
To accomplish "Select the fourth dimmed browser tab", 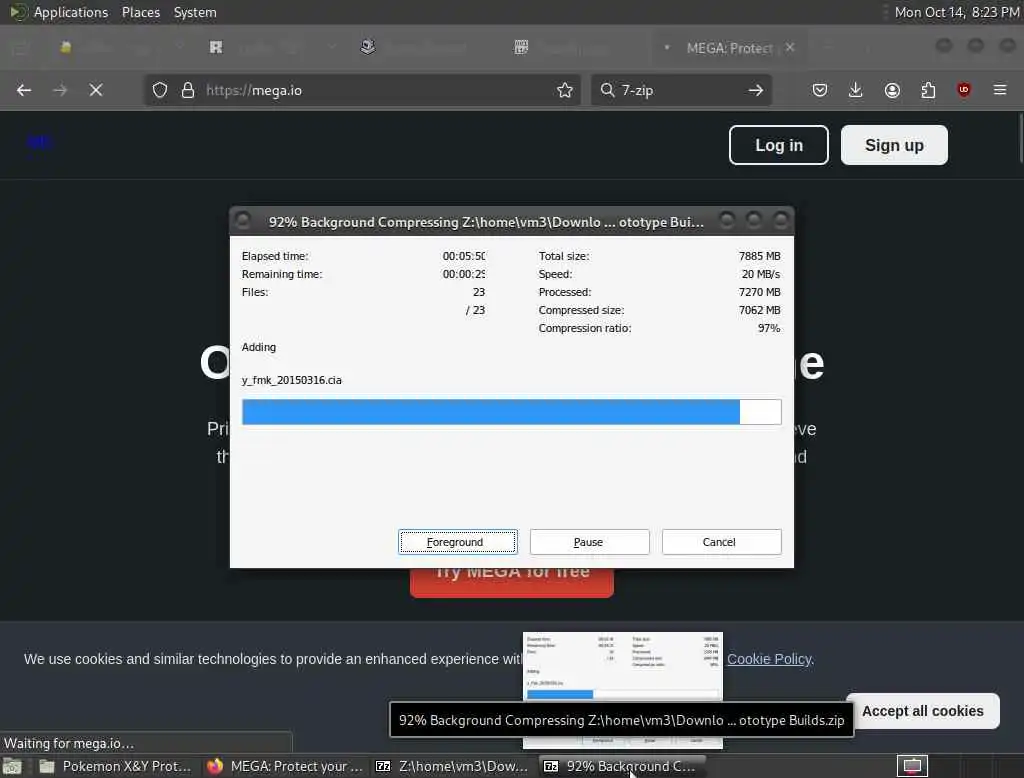I will (x=575, y=48).
